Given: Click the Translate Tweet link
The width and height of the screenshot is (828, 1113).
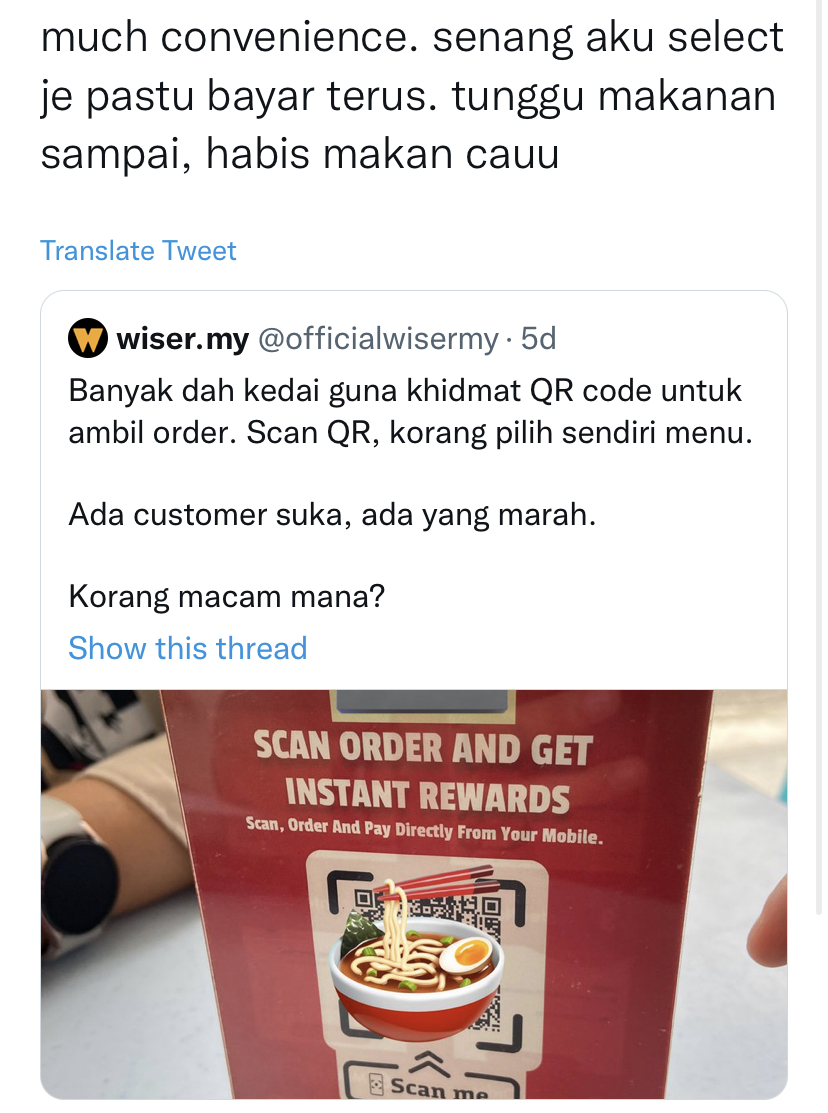Looking at the screenshot, I should coord(138,251).
